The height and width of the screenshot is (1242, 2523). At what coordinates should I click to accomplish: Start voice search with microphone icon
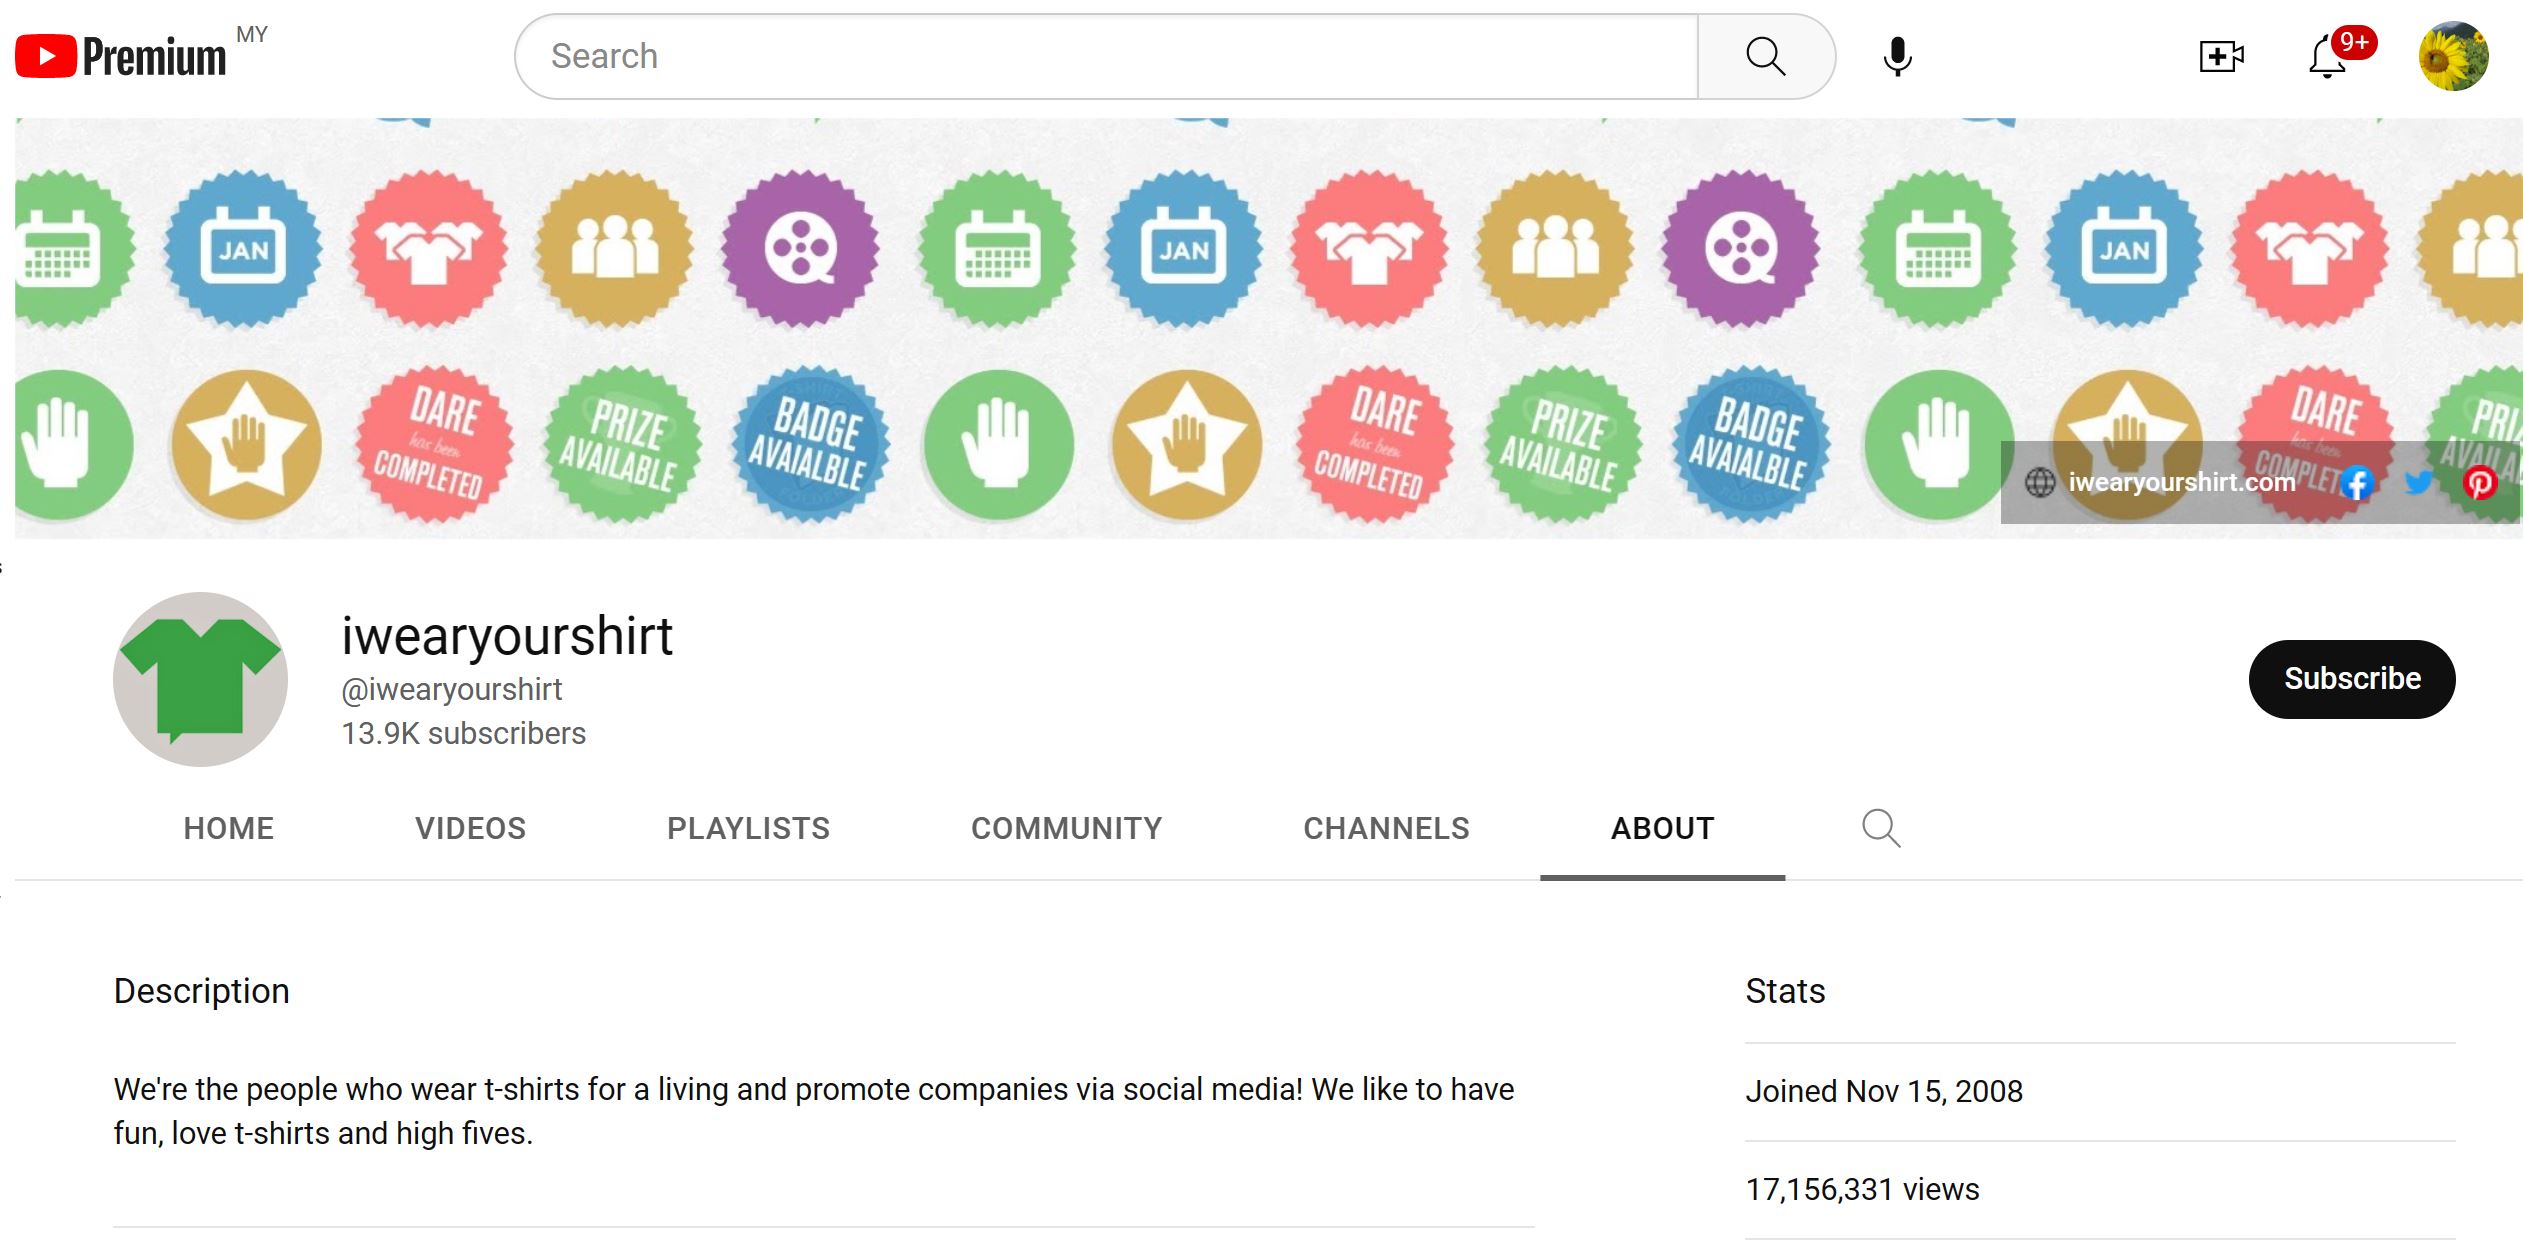pyautogui.click(x=1897, y=56)
